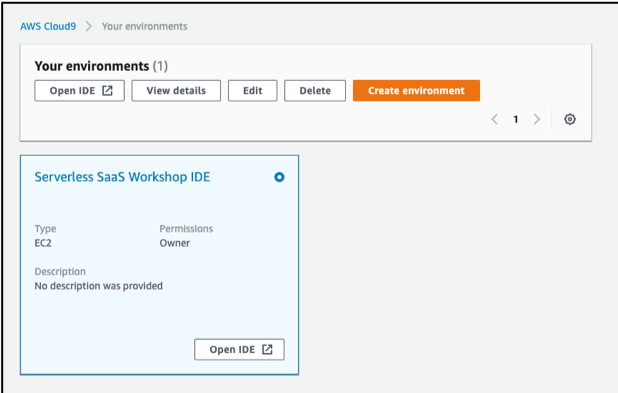Go to the previous page arrow
The image size is (618, 393).
[495, 119]
